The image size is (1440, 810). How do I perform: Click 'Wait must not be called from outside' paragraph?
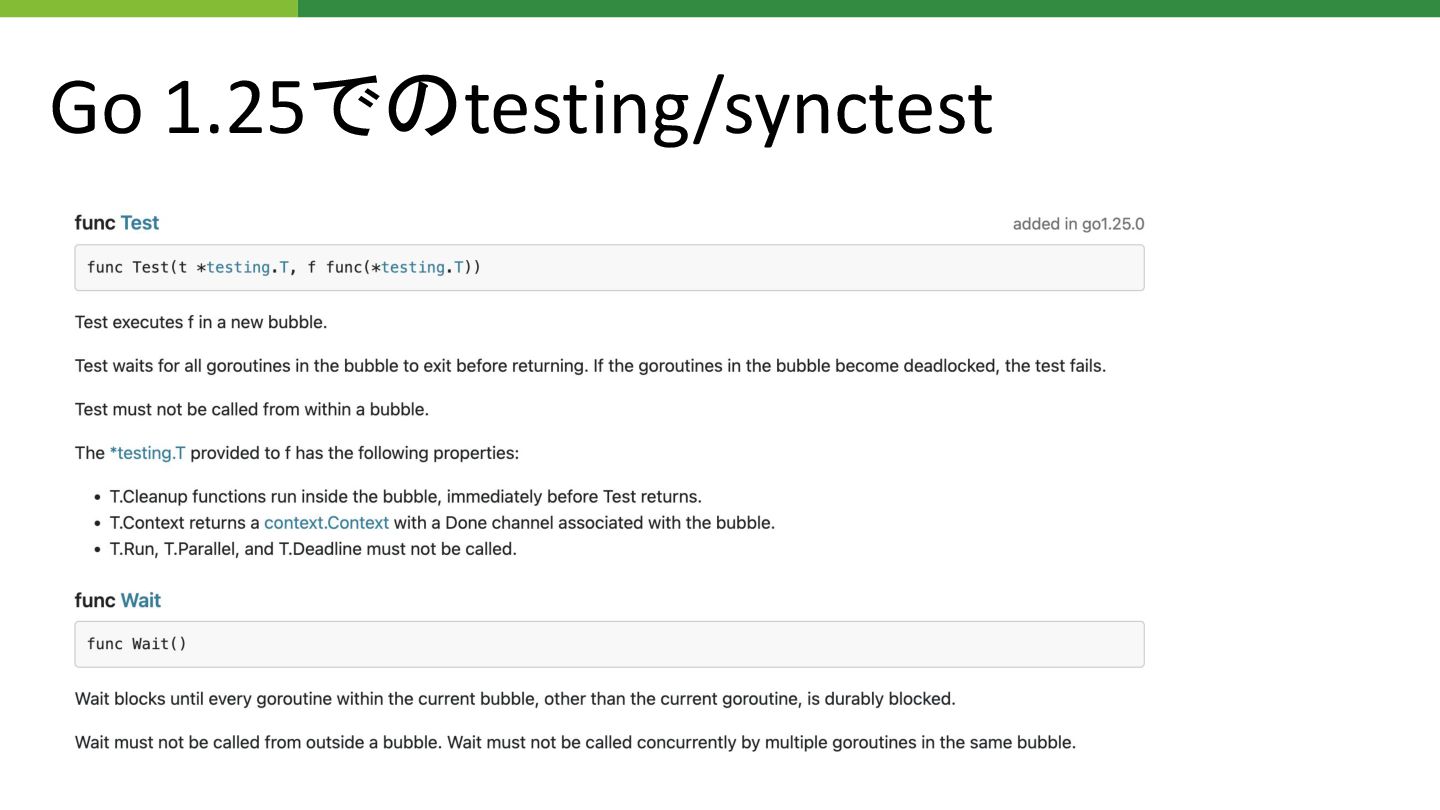click(575, 743)
